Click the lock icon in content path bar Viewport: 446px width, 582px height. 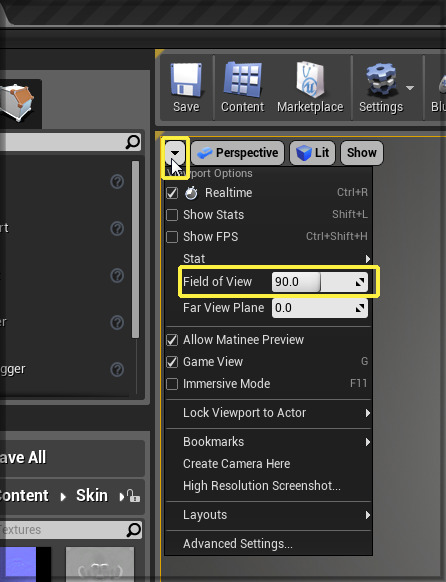133,496
